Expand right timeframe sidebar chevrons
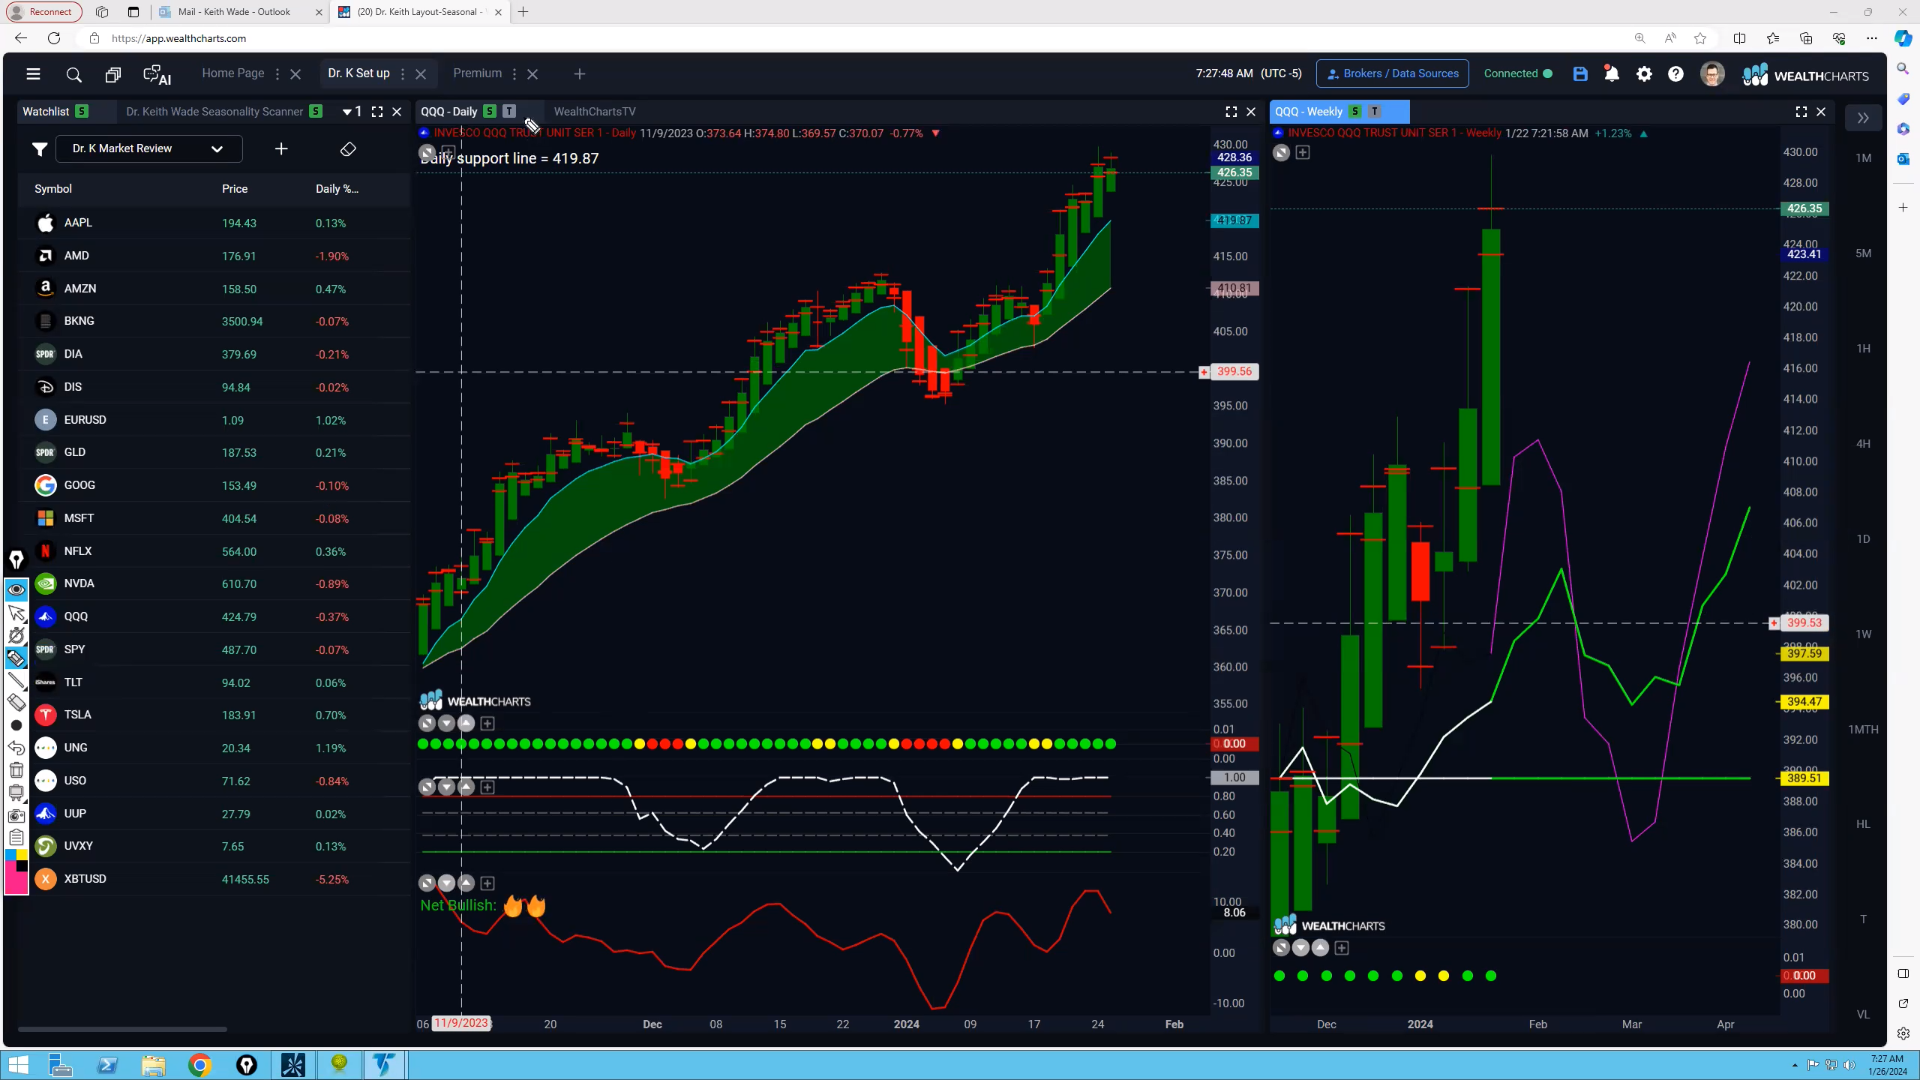Image resolution: width=1920 pixels, height=1080 pixels. tap(1863, 118)
